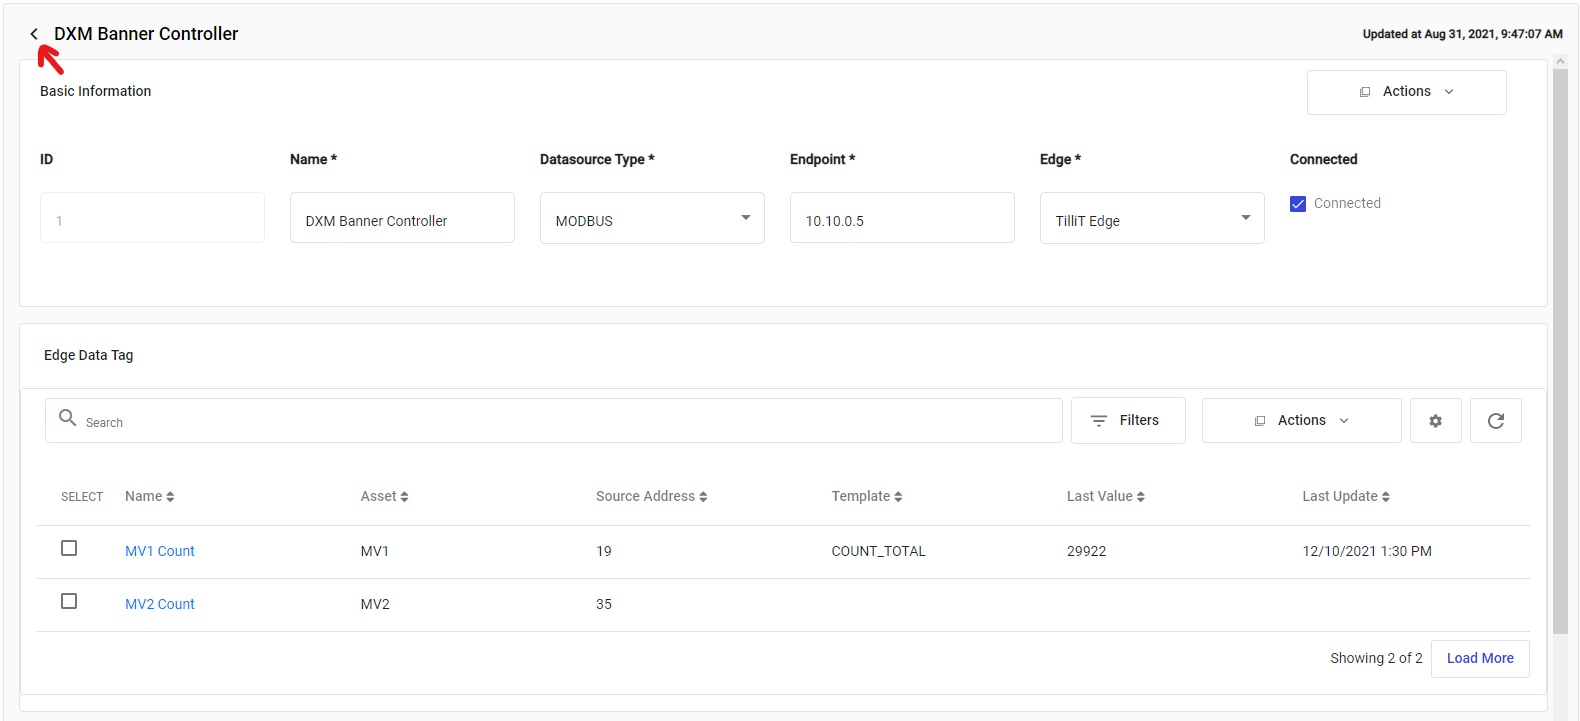
Task: Select the MV1 Count row checkbox
Action: coord(69,548)
